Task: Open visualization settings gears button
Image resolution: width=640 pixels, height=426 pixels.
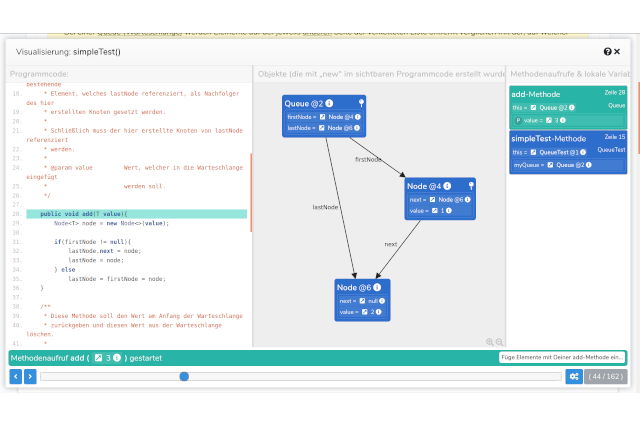Action: 574,376
